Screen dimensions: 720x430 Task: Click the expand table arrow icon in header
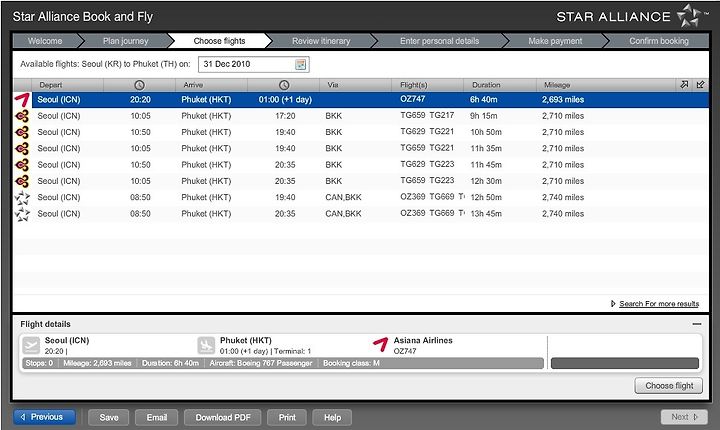coord(684,85)
